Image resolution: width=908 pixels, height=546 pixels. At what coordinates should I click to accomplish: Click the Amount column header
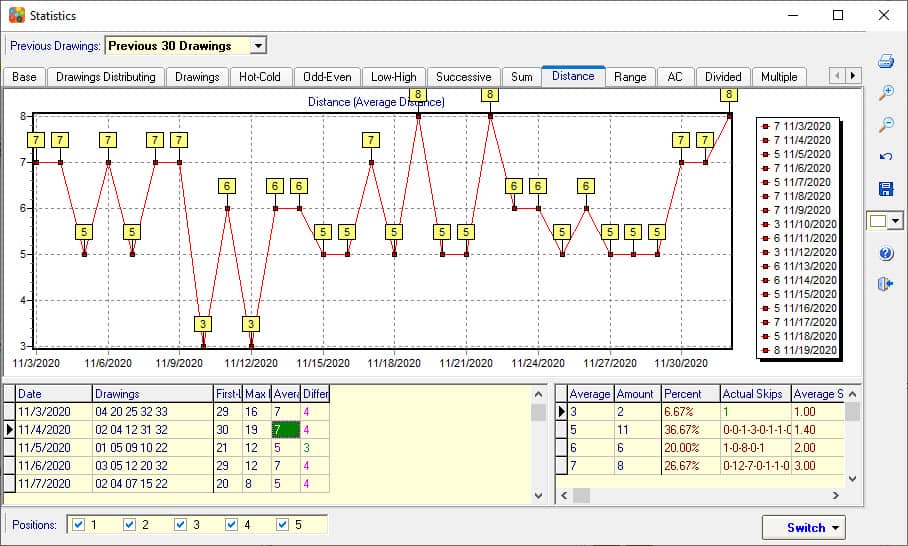638,394
